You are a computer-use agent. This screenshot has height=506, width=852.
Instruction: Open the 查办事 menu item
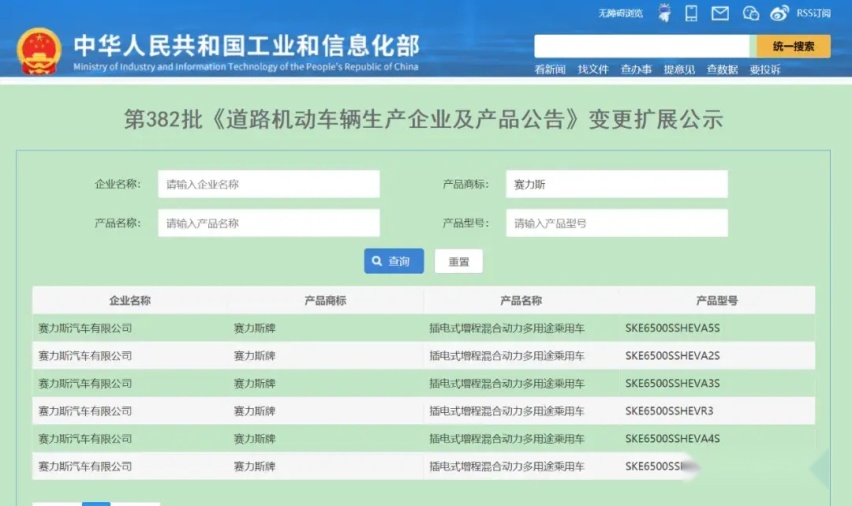[636, 69]
